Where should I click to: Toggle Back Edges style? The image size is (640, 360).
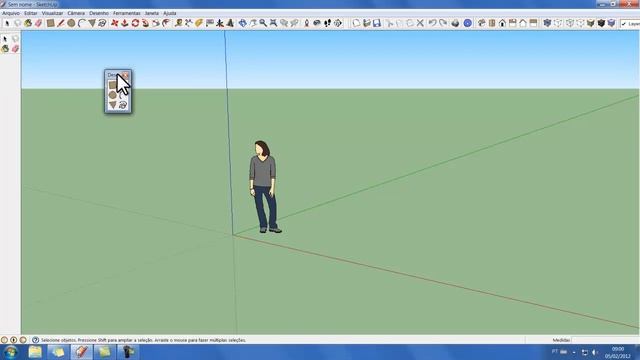(x=558, y=23)
